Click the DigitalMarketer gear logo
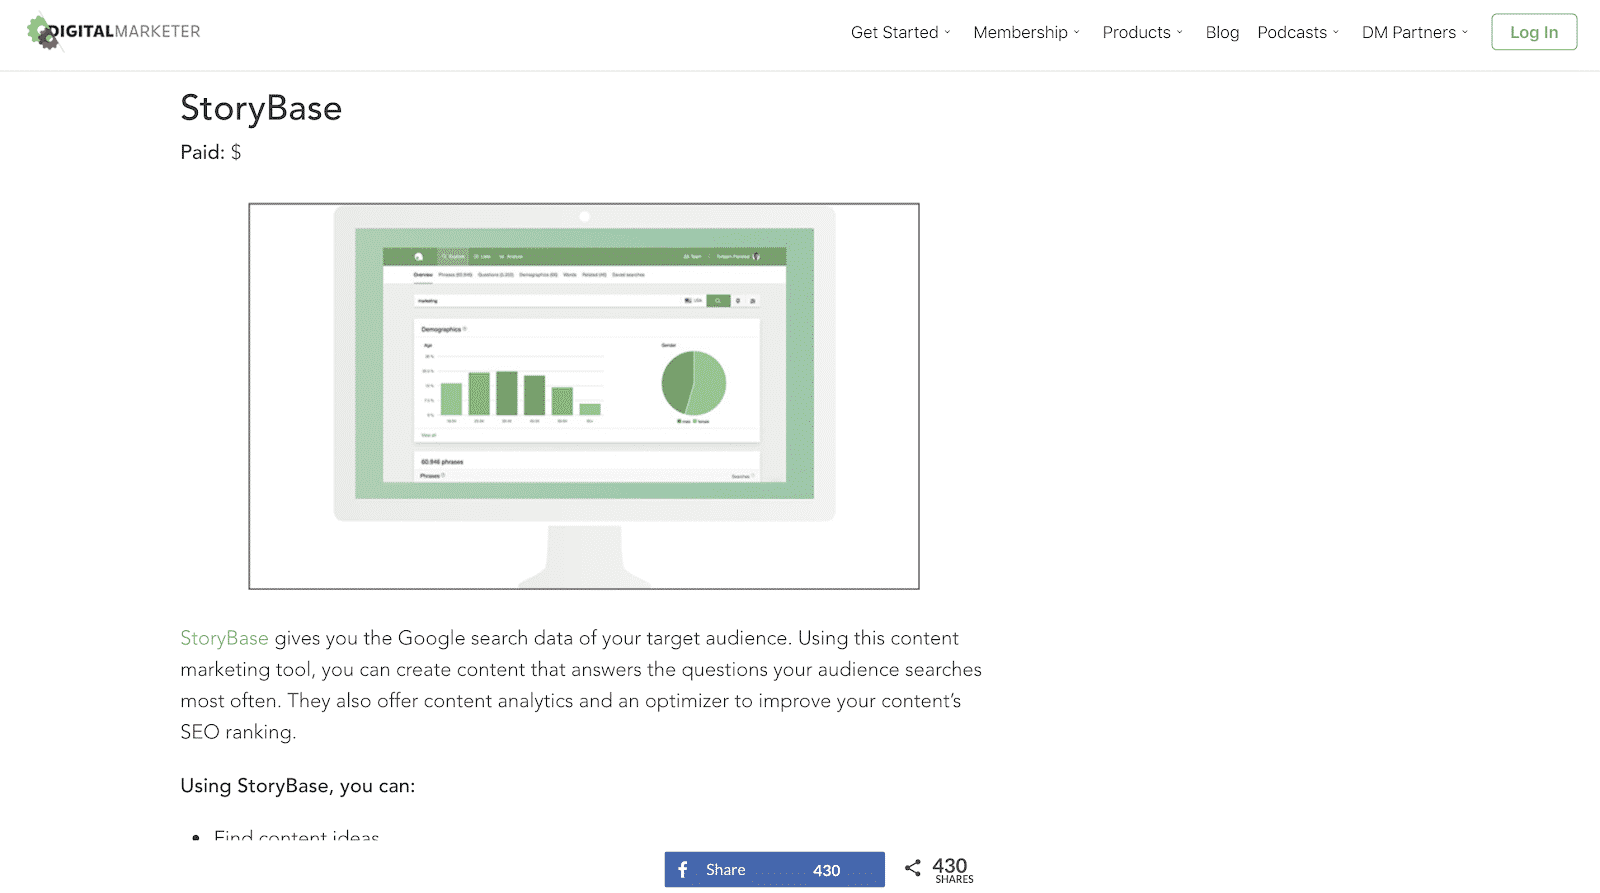The height and width of the screenshot is (893, 1600). 43,32
